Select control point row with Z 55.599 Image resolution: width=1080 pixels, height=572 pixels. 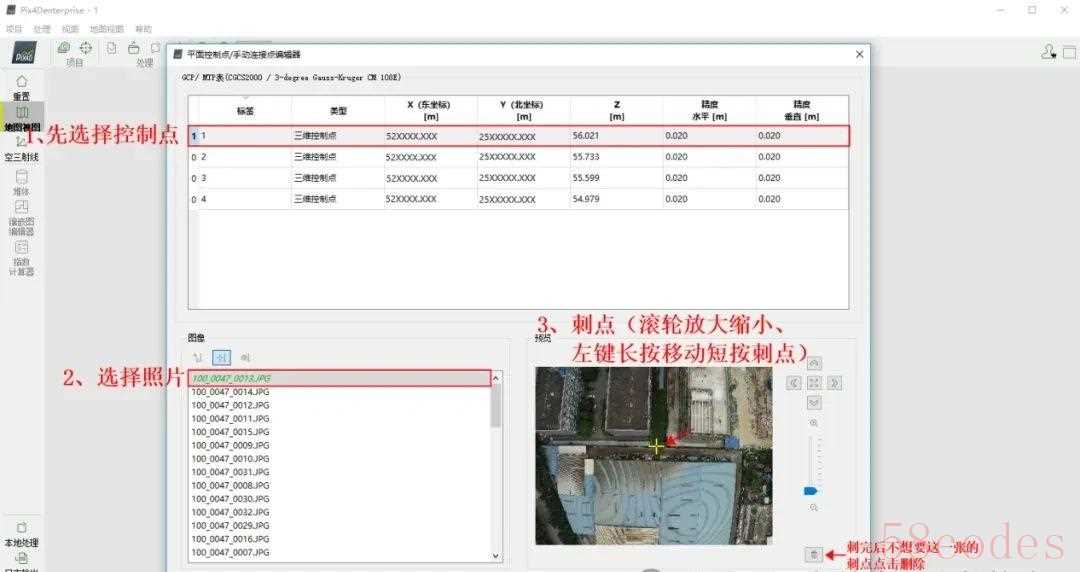pyautogui.click(x=519, y=178)
